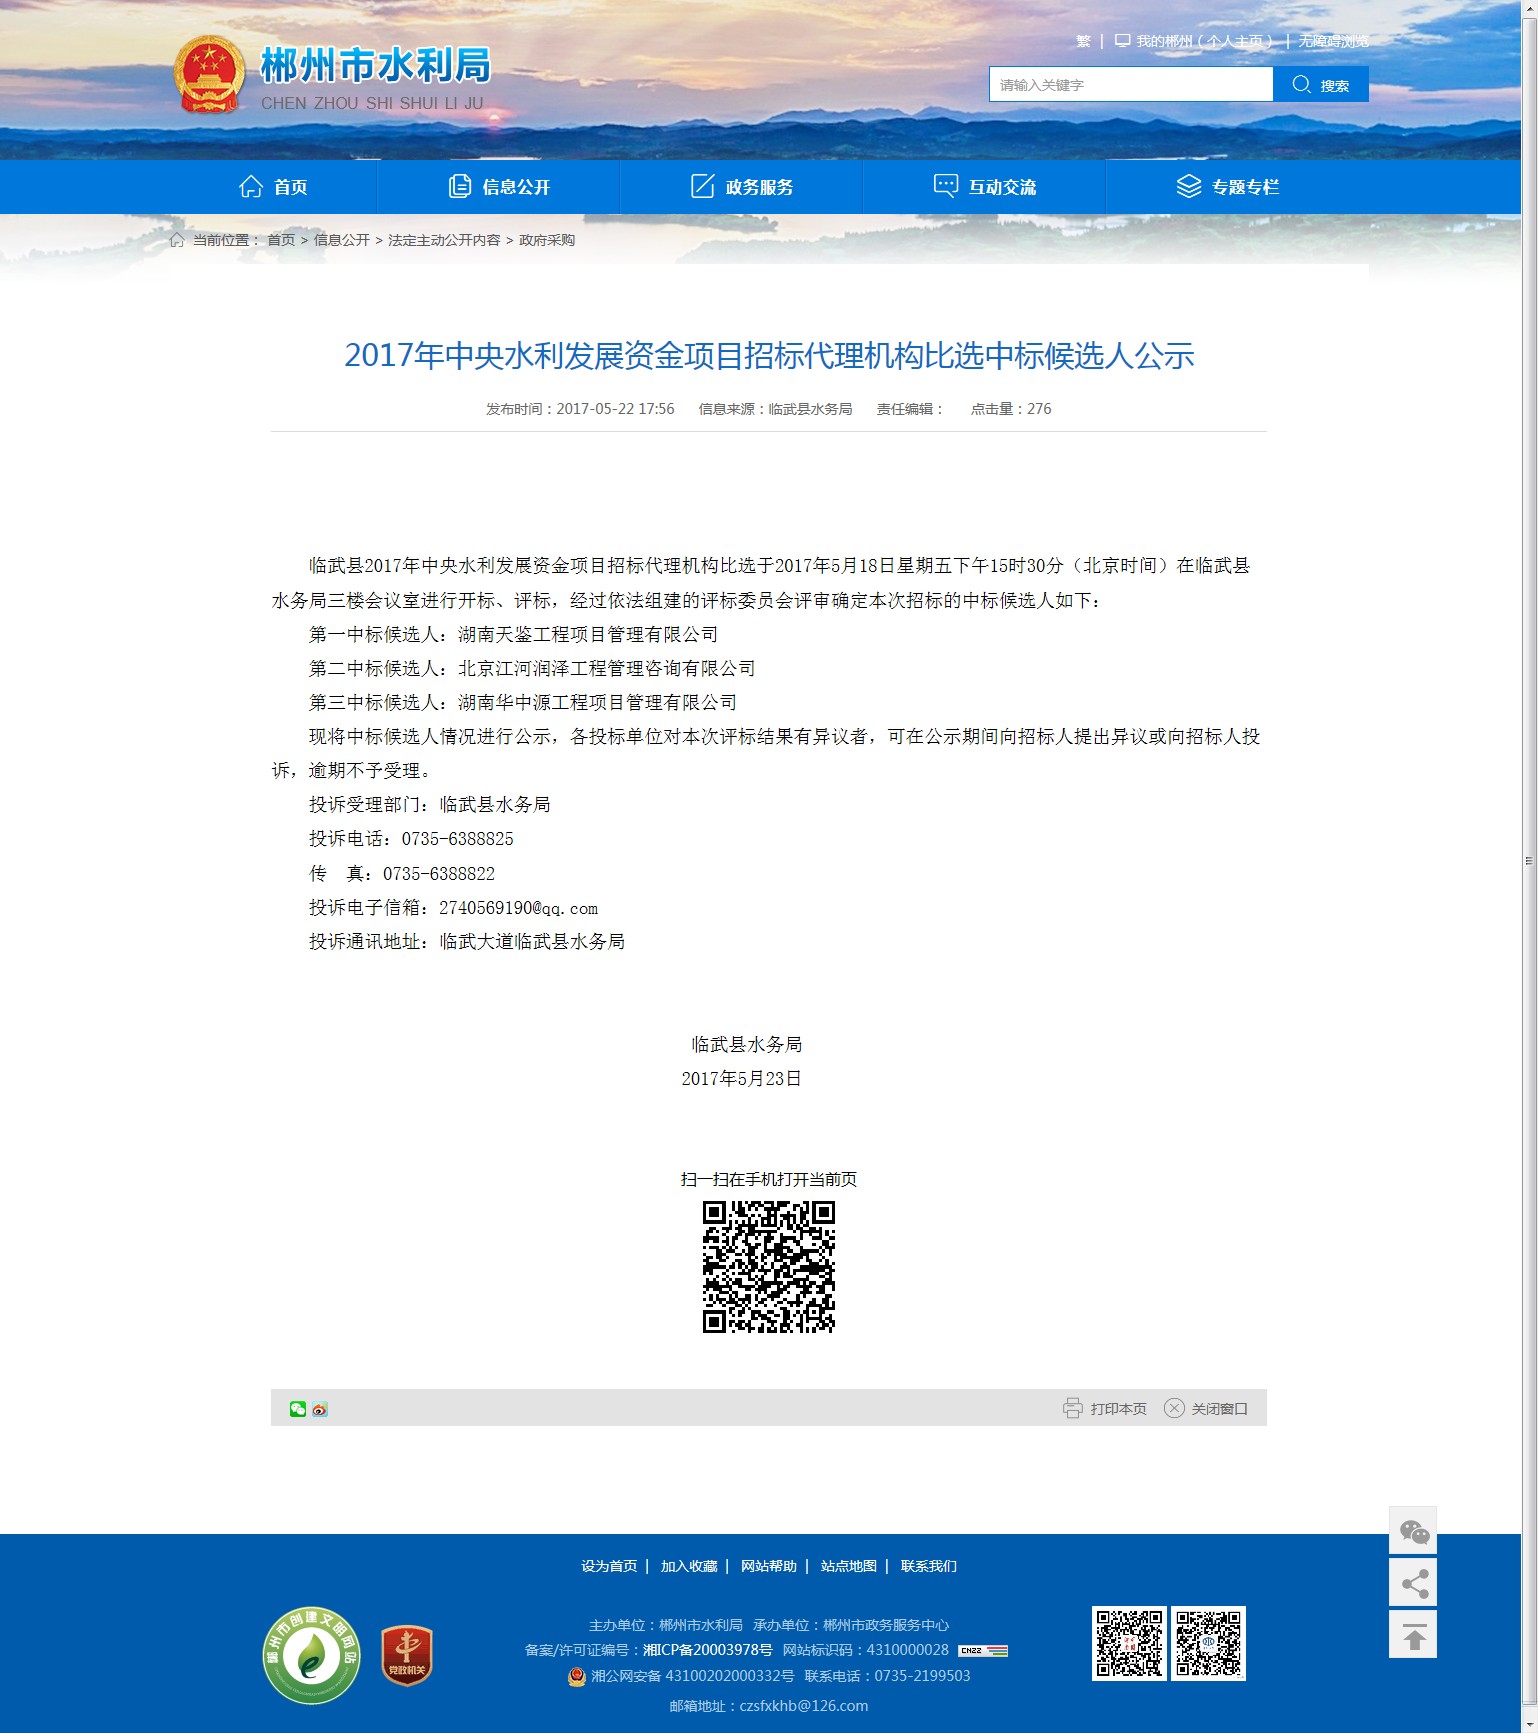The width and height of the screenshot is (1538, 1733).
Task: Click the 政务服务 edit icon
Action: point(703,186)
